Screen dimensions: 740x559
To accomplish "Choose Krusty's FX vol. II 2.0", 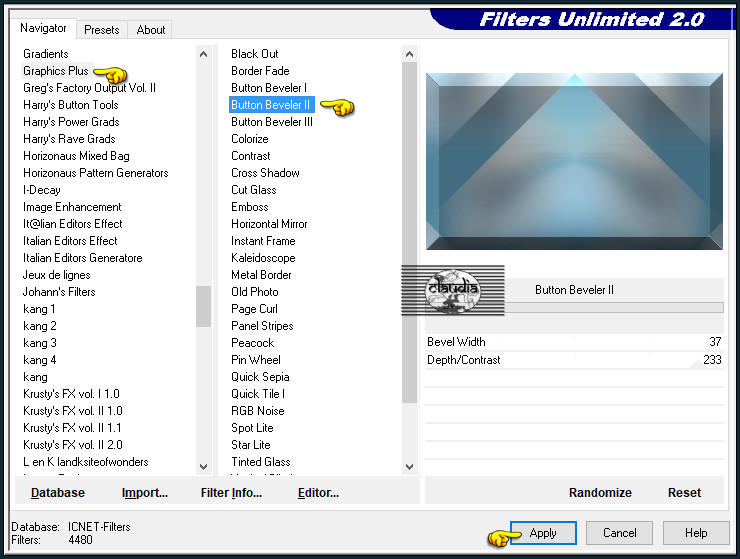I will 73,445.
